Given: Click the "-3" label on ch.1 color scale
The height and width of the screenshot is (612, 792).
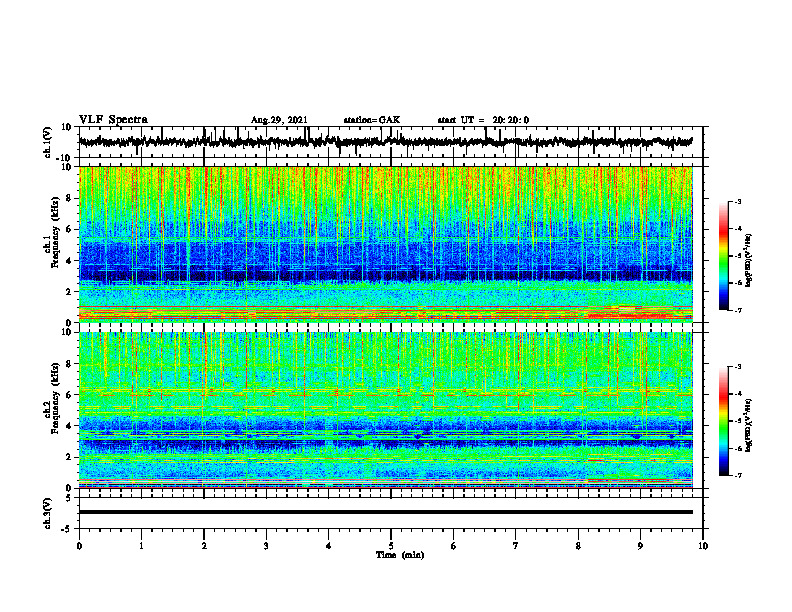Looking at the screenshot, I should tap(738, 201).
